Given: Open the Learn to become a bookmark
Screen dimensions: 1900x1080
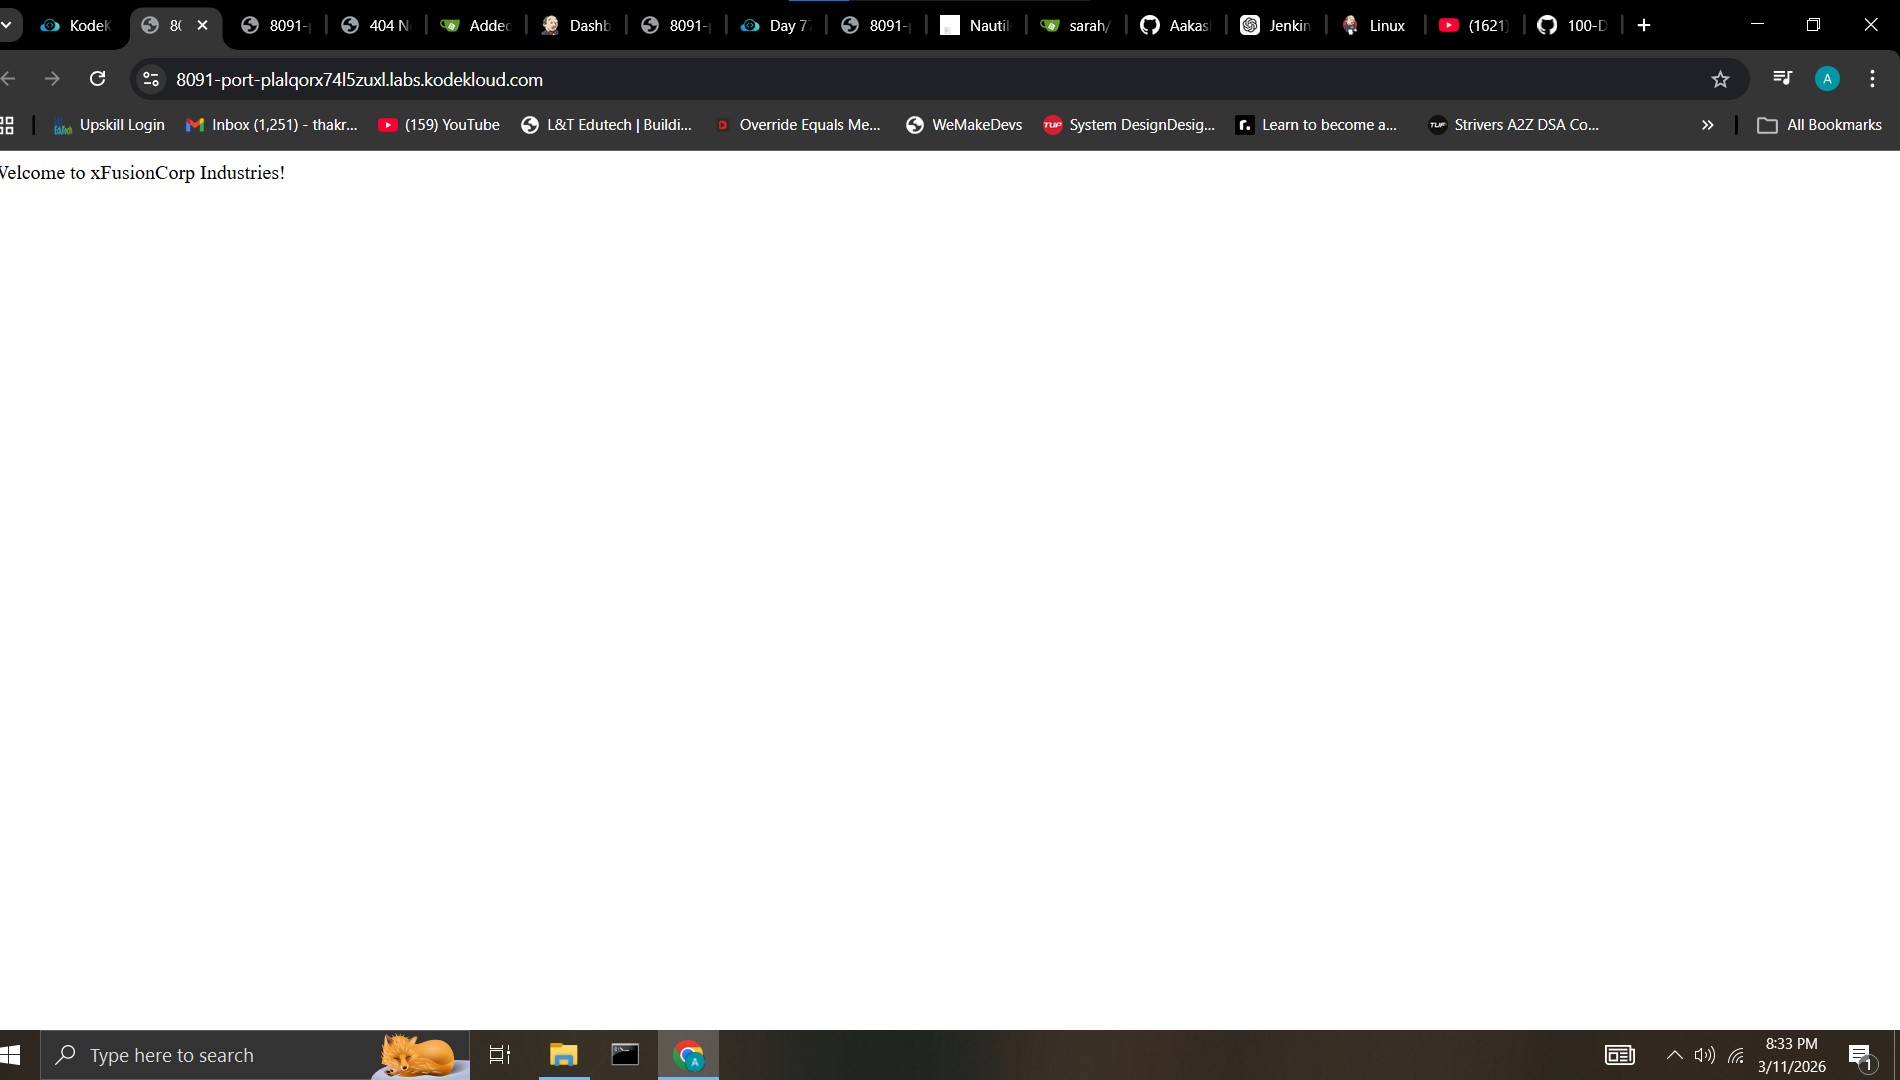Looking at the screenshot, I should (x=1317, y=125).
